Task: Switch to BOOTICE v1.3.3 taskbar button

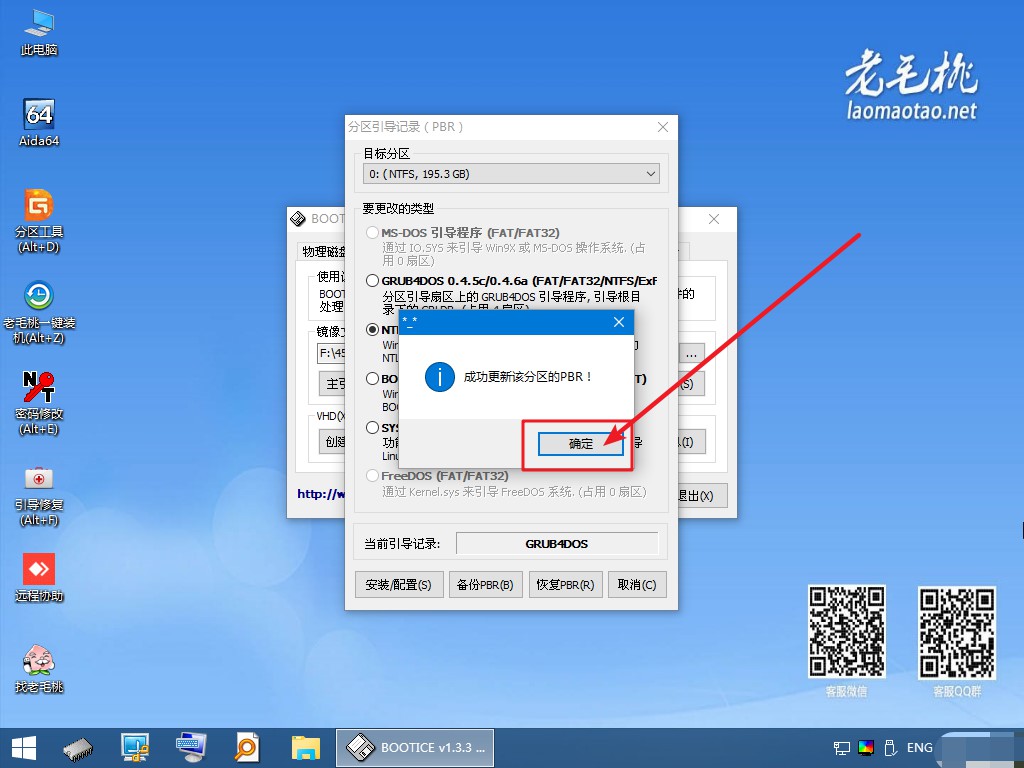Action: (x=415, y=748)
